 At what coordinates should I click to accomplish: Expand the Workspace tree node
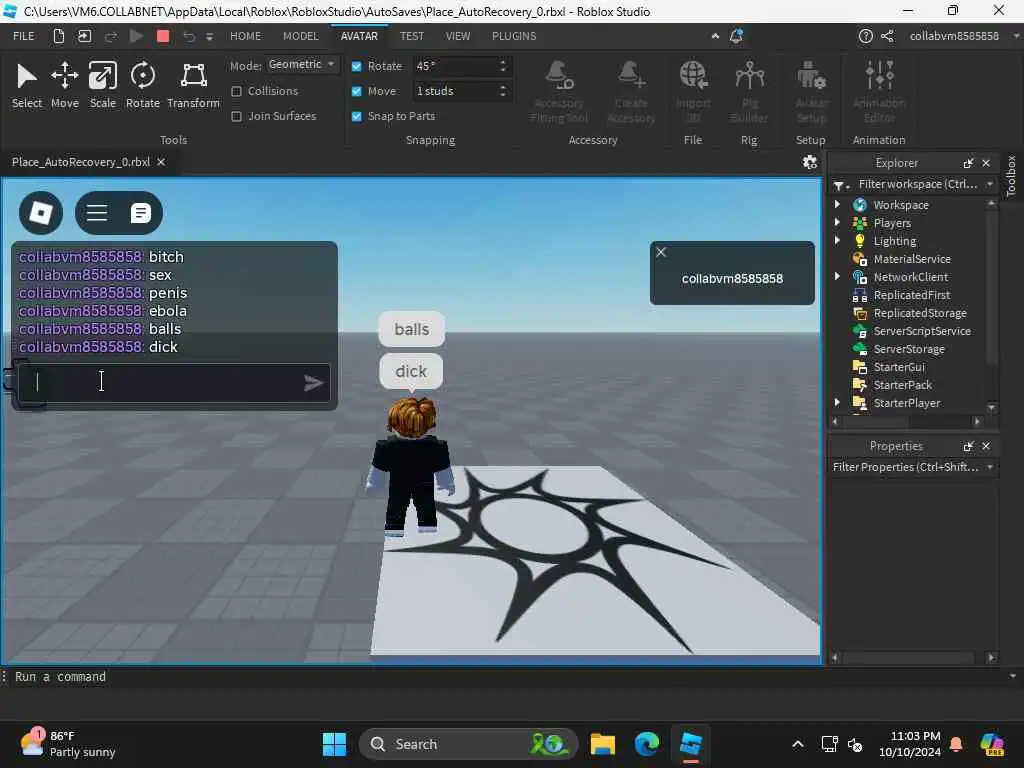(837, 204)
